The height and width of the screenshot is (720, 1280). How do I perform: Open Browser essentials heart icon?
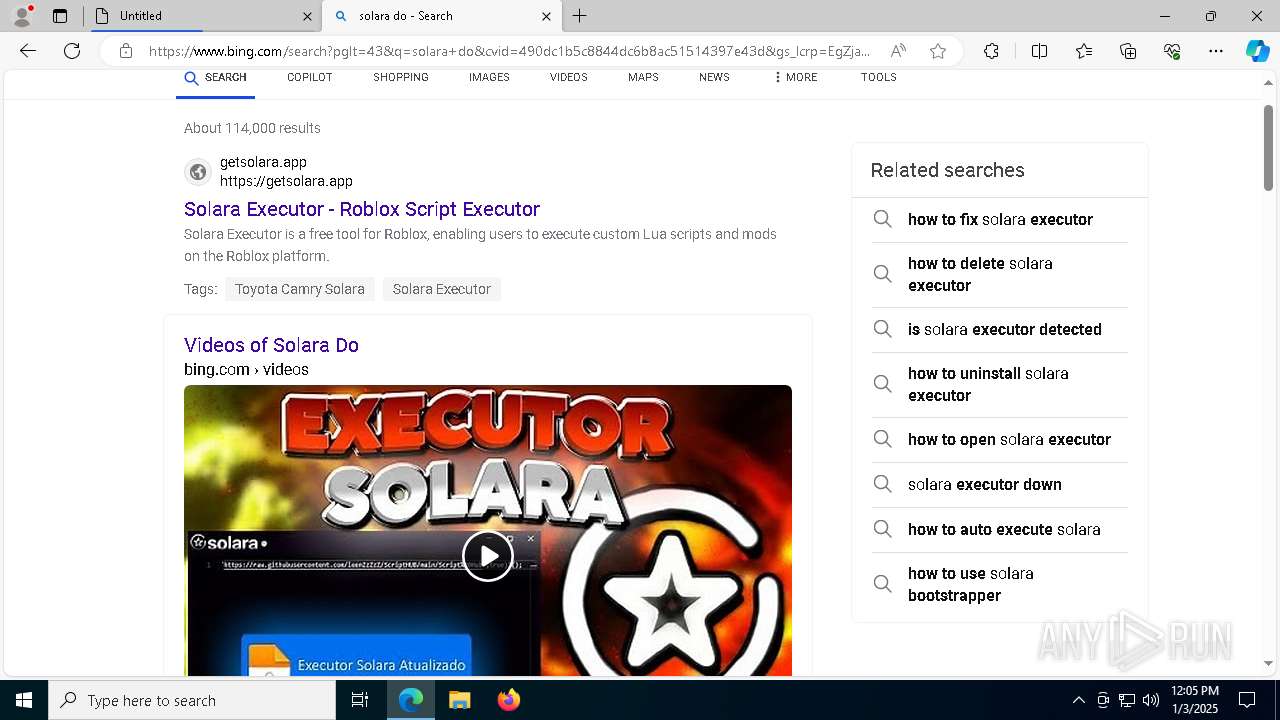click(x=1172, y=51)
